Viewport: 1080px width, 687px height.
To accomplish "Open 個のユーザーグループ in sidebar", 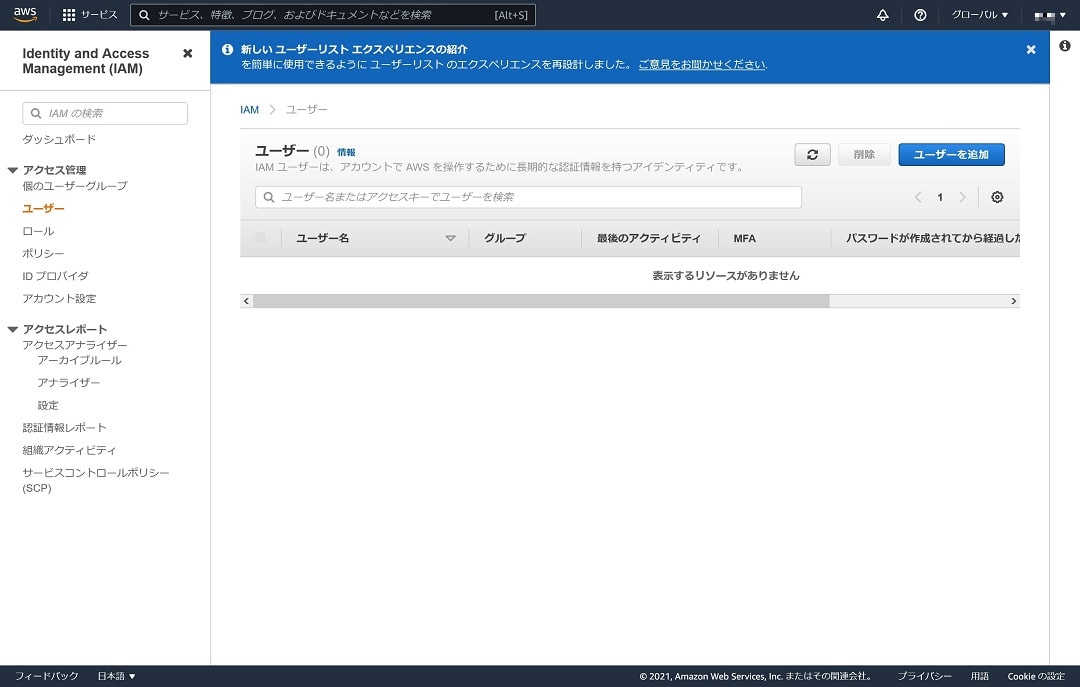I will [74, 186].
